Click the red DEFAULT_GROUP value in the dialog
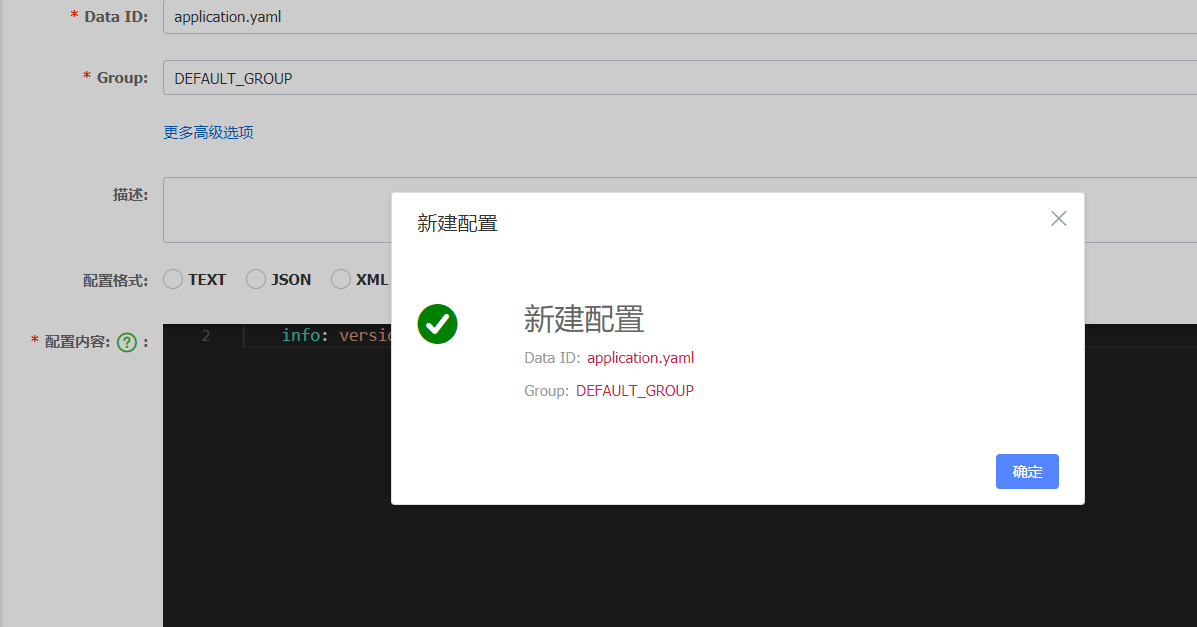 pyautogui.click(x=634, y=390)
